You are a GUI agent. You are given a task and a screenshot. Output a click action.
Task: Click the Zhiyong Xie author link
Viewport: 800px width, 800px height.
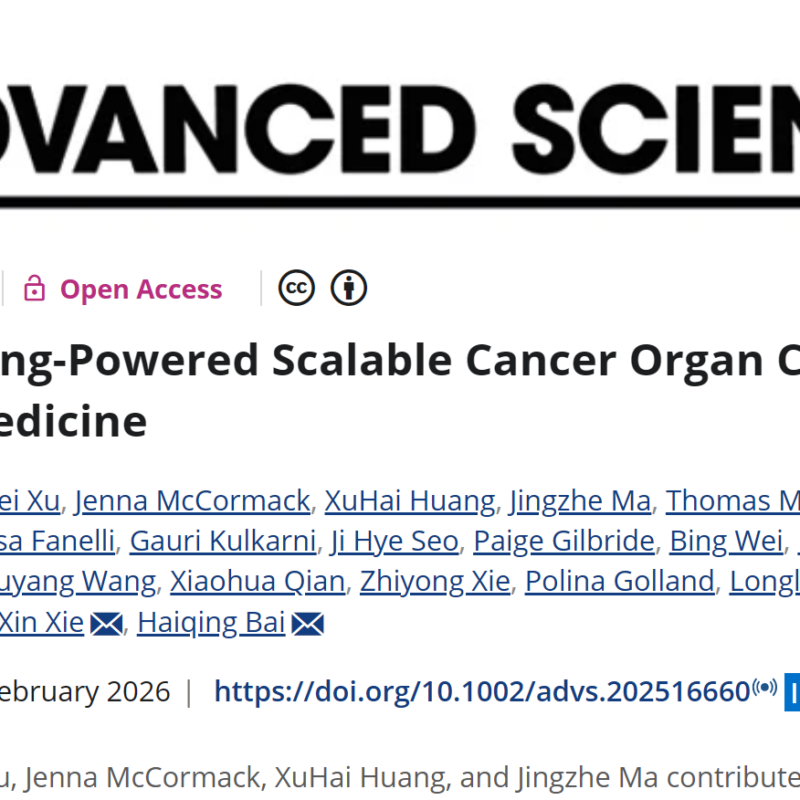click(x=435, y=581)
